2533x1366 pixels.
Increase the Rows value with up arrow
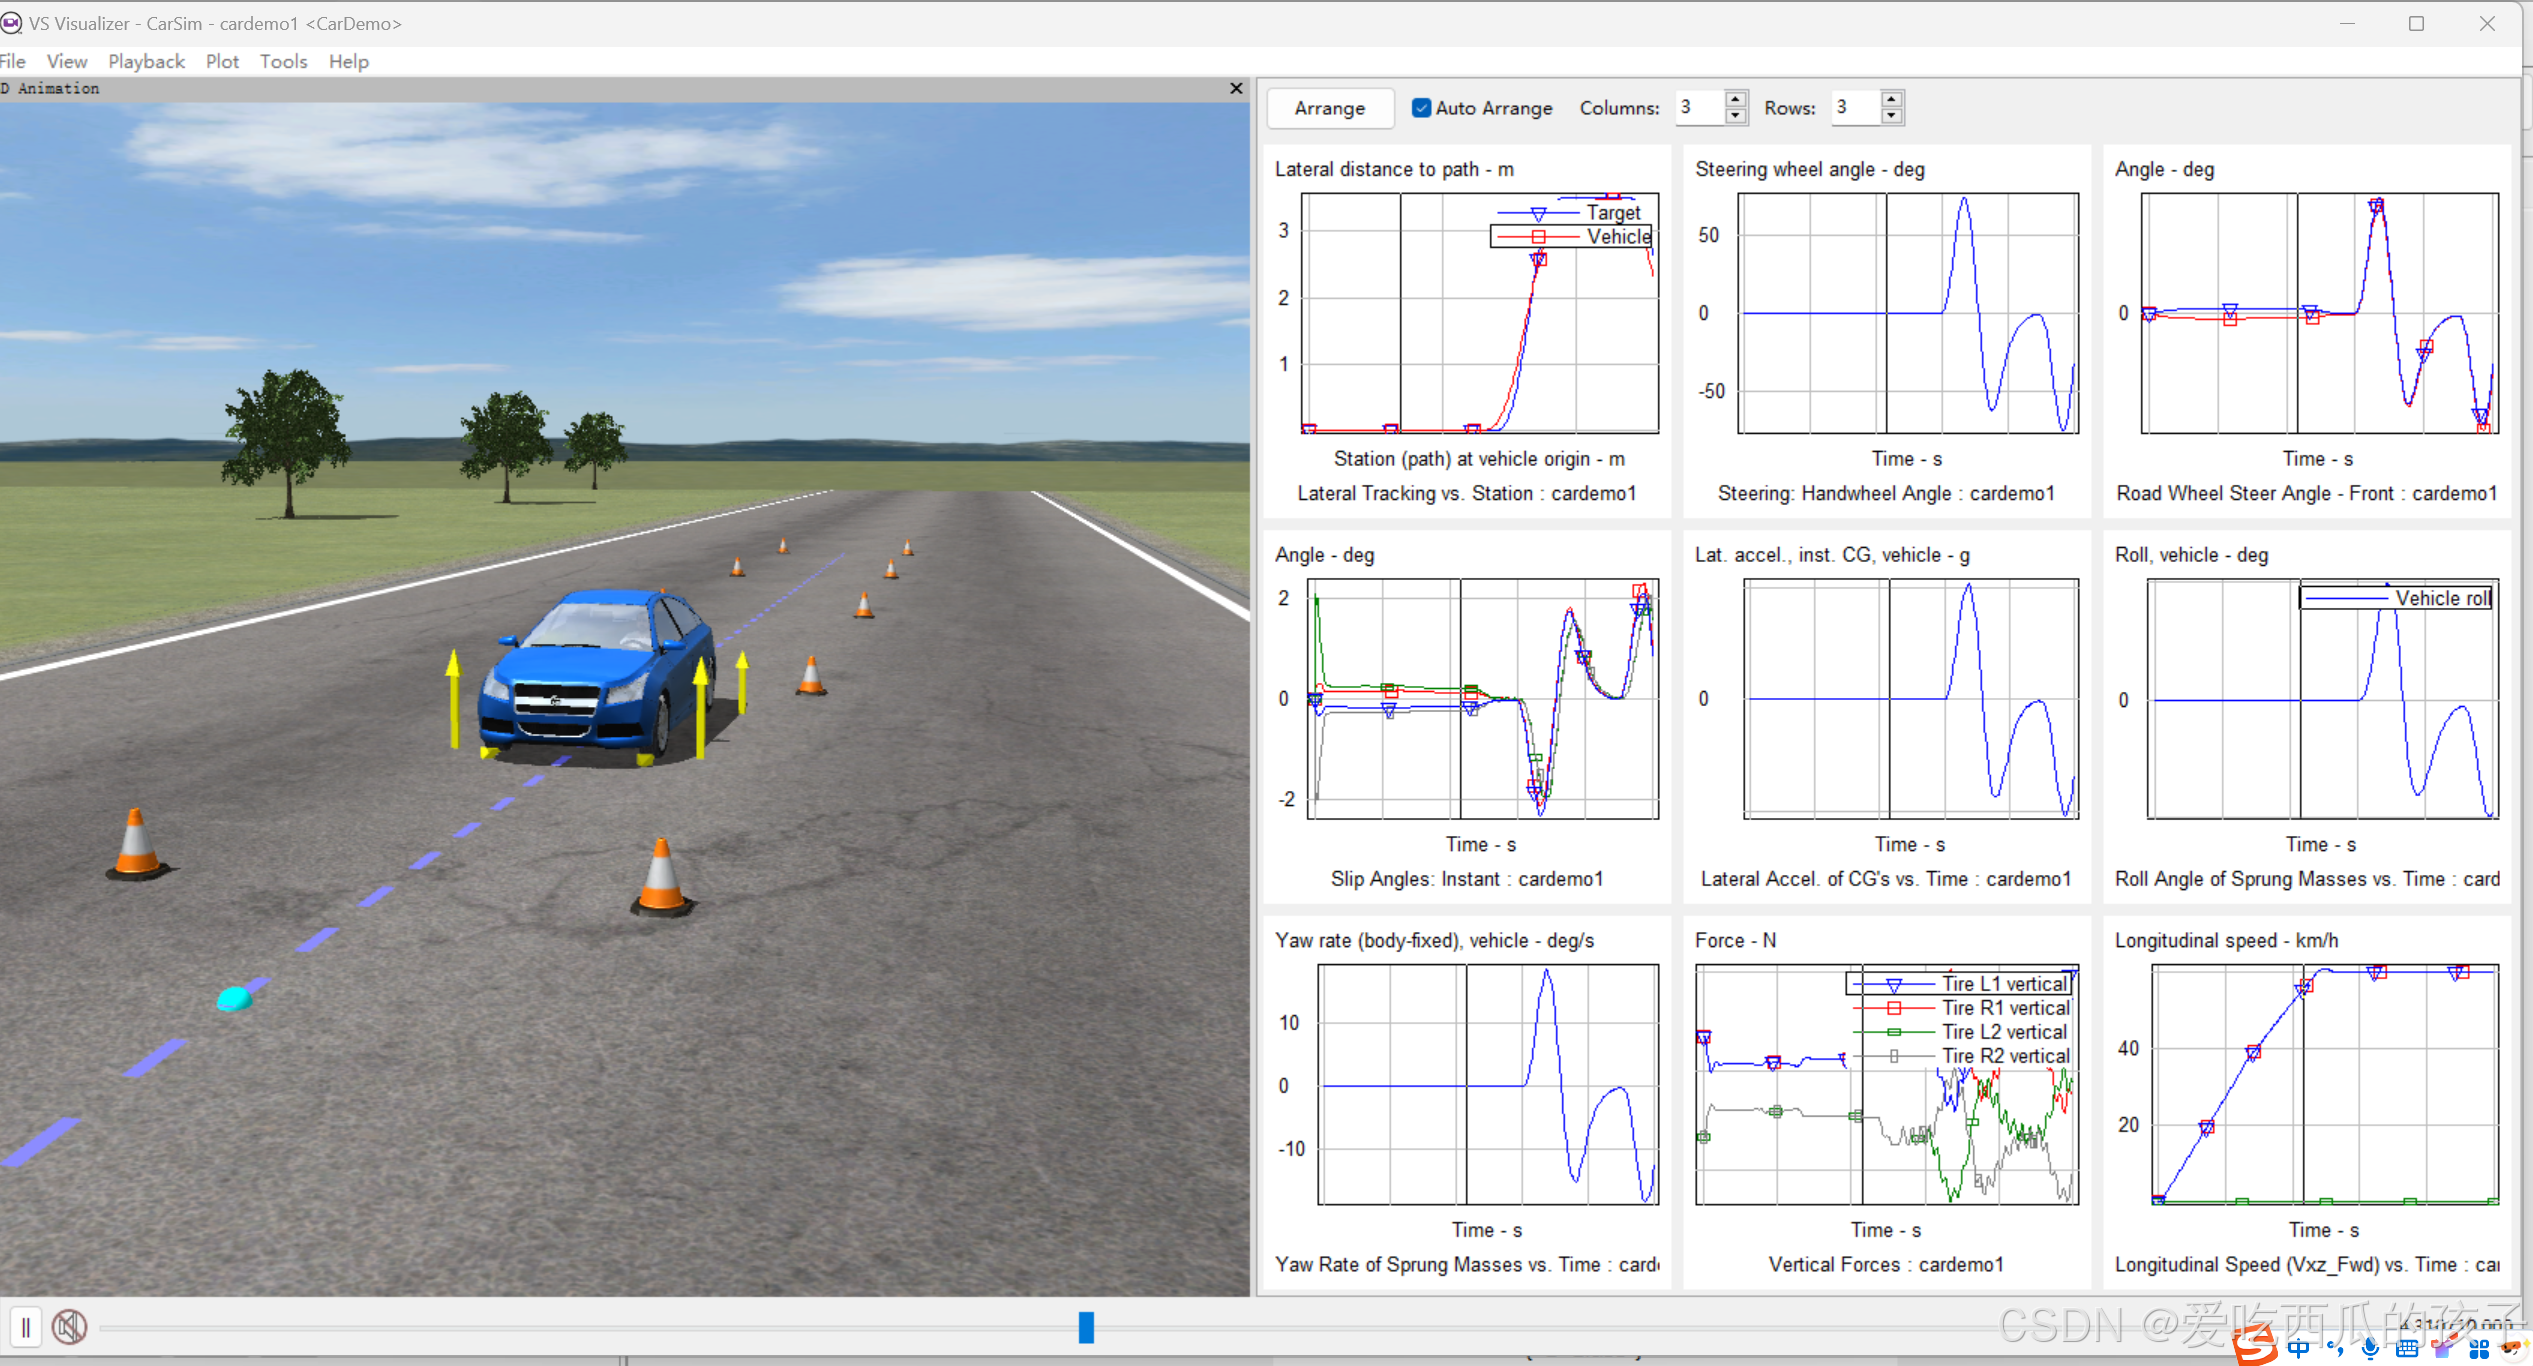[x=1891, y=99]
